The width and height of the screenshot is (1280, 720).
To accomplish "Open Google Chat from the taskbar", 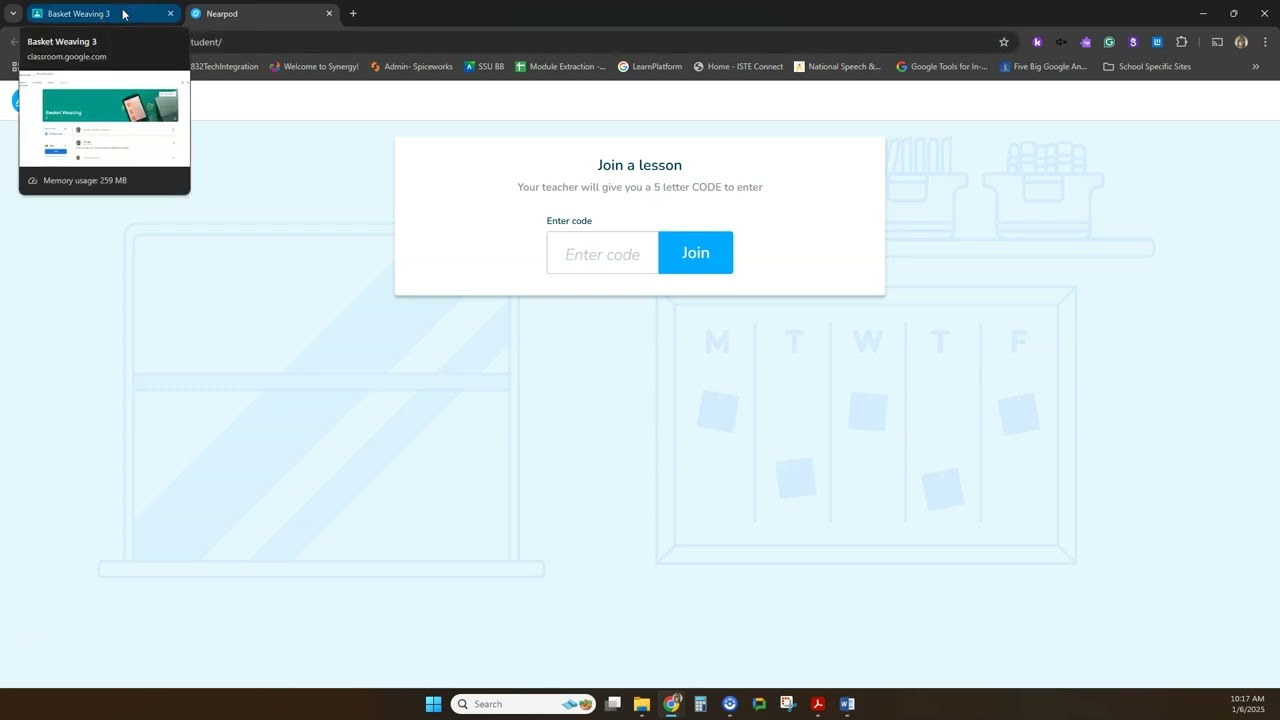I will pos(759,704).
